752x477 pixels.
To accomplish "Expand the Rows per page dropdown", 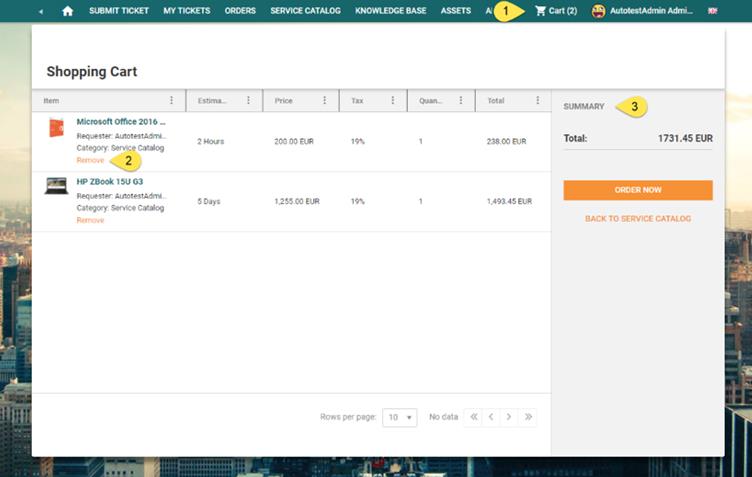I will point(399,417).
